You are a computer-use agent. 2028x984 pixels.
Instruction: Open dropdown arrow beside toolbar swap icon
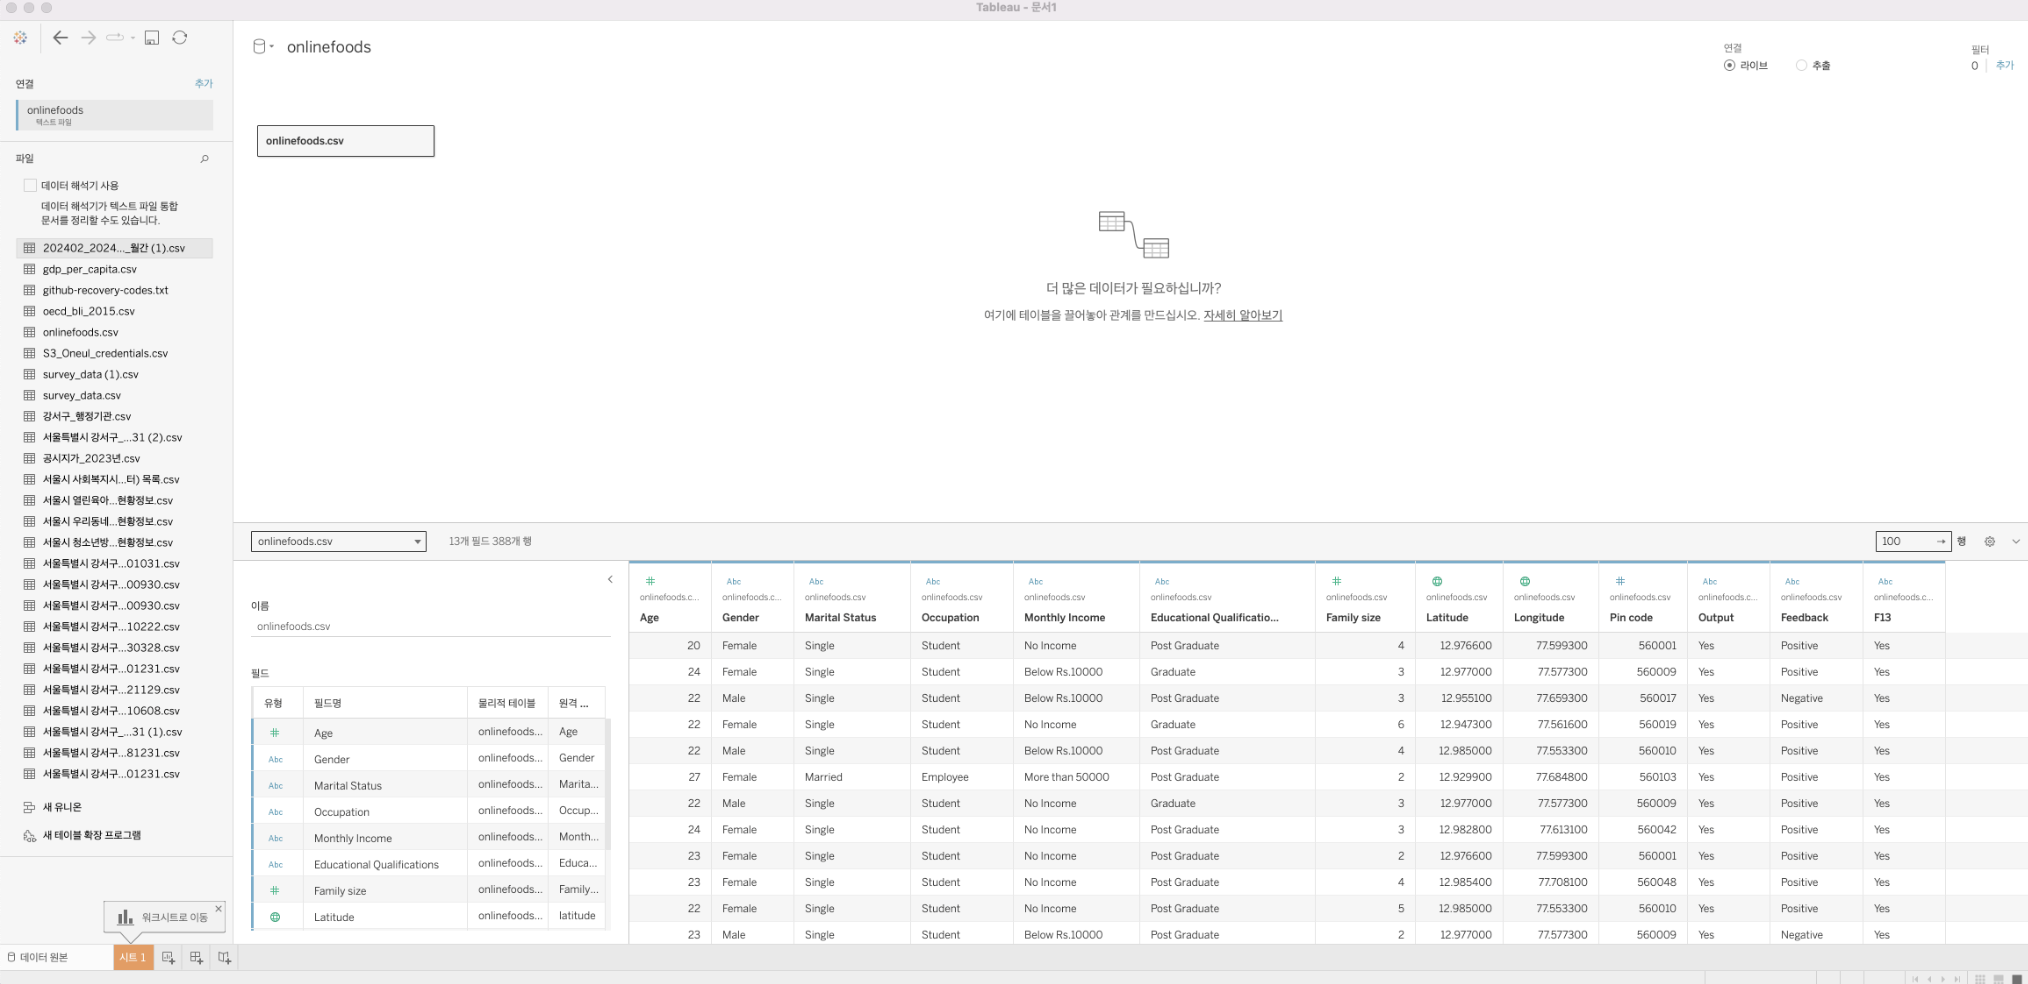[x=132, y=38]
